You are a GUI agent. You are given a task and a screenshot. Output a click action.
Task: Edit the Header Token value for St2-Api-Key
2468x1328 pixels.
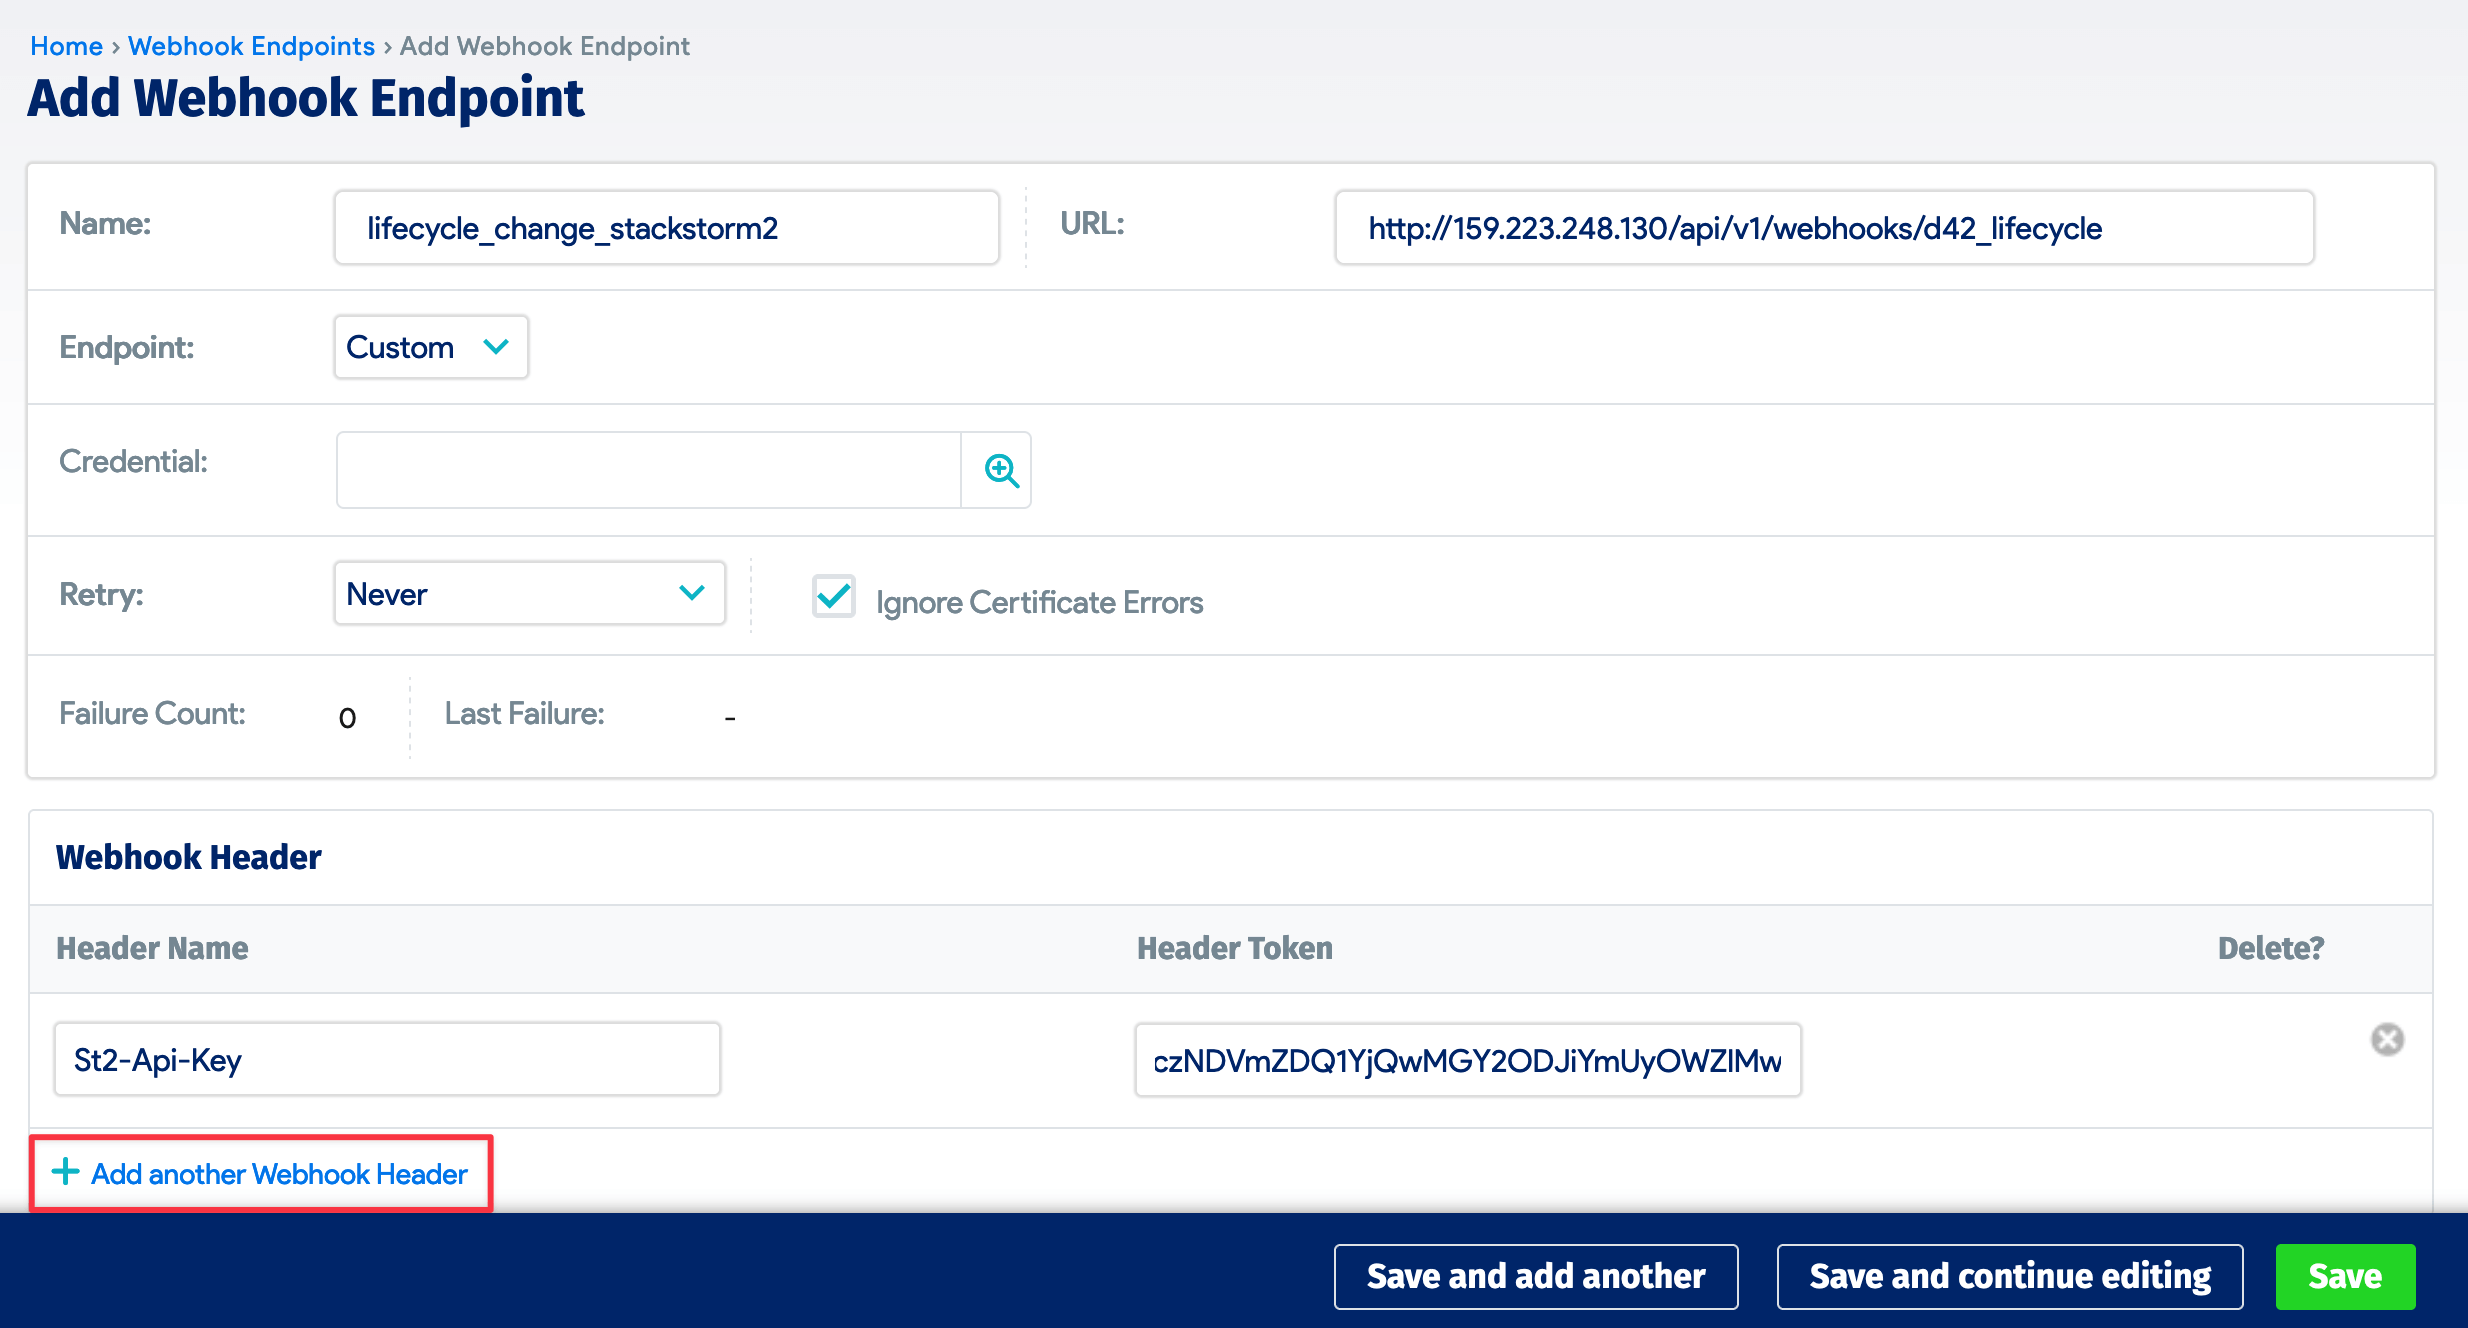coord(1467,1060)
